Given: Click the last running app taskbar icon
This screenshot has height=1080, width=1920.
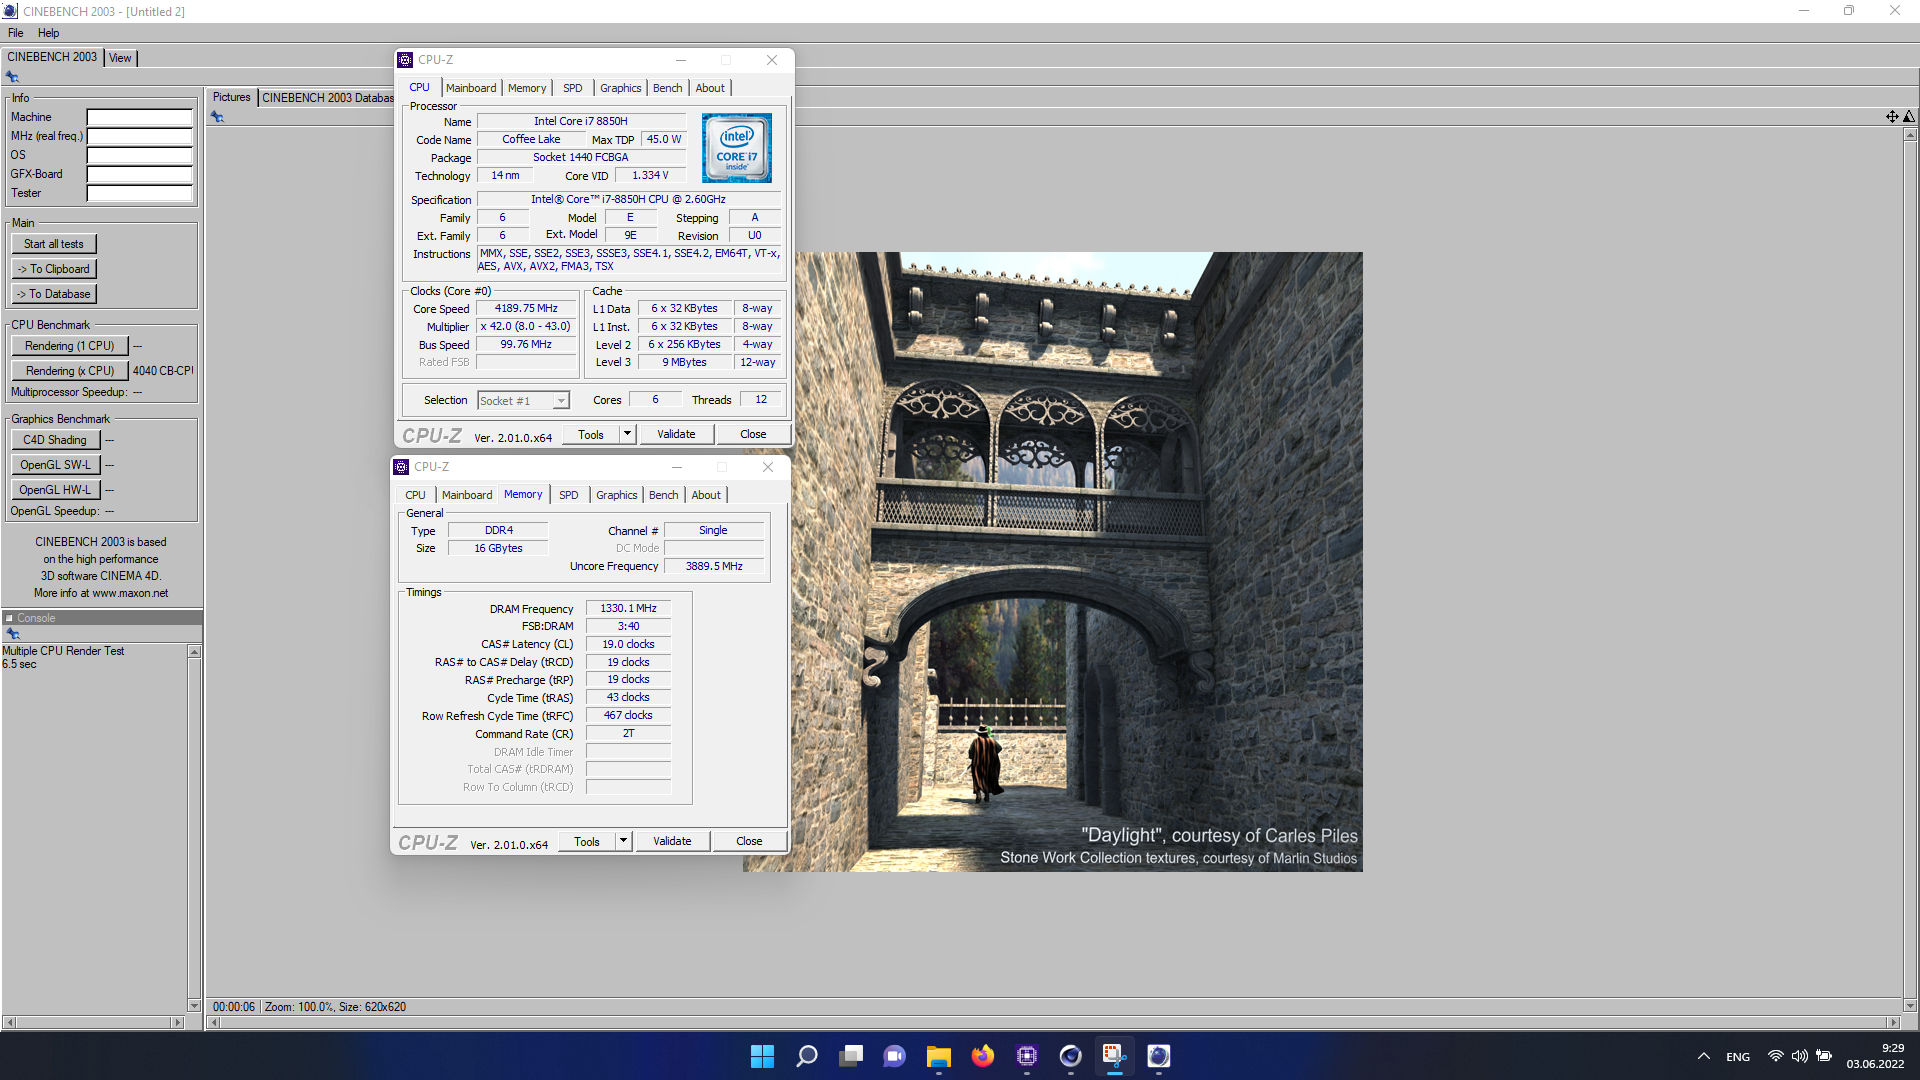Looking at the screenshot, I should 1158,1056.
